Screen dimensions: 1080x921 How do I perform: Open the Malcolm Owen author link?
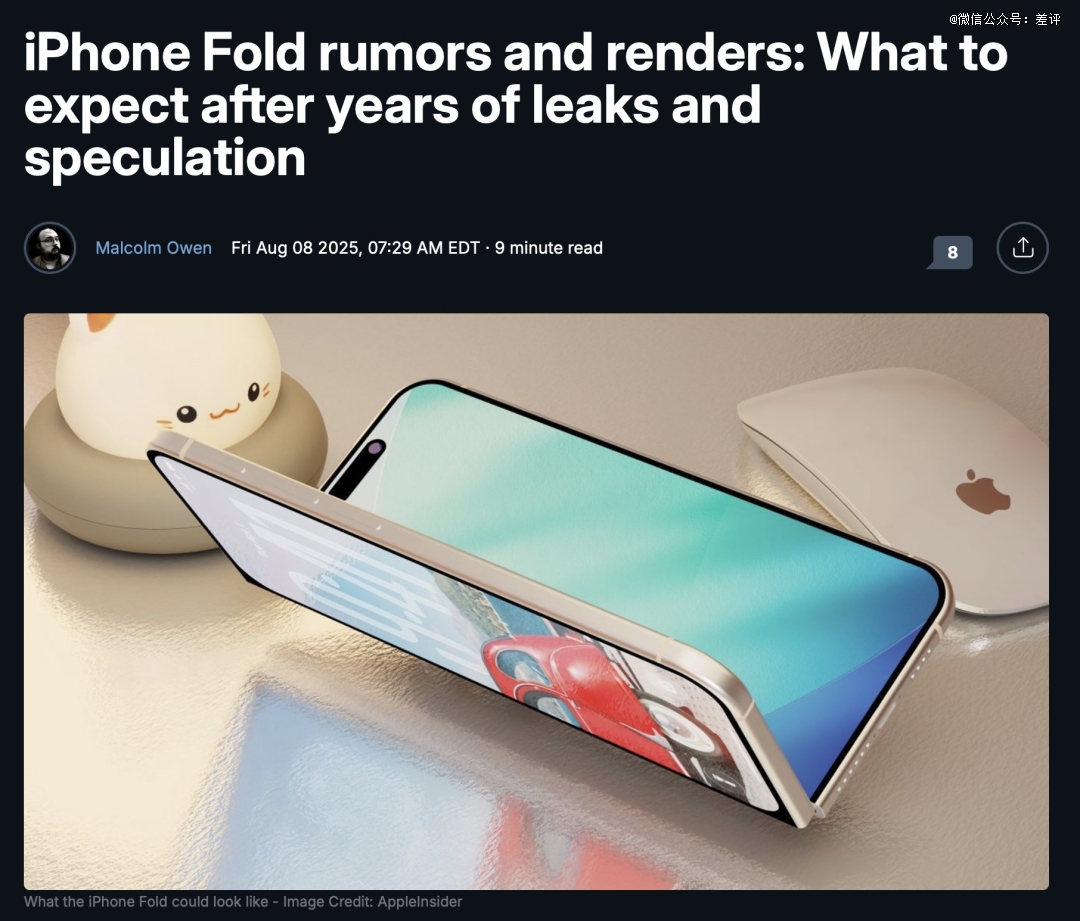click(153, 248)
